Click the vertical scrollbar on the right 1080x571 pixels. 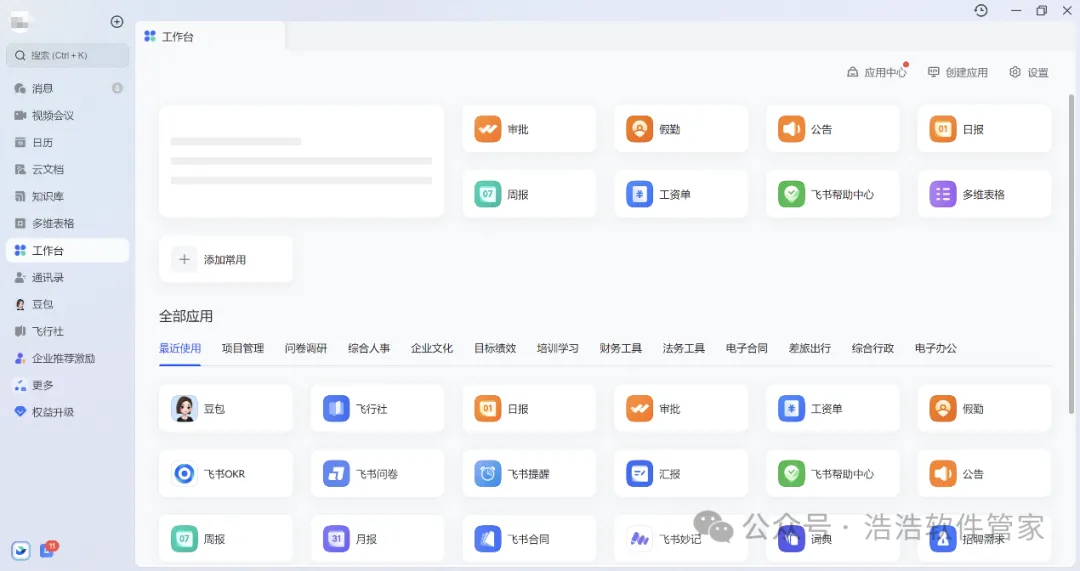1071,253
